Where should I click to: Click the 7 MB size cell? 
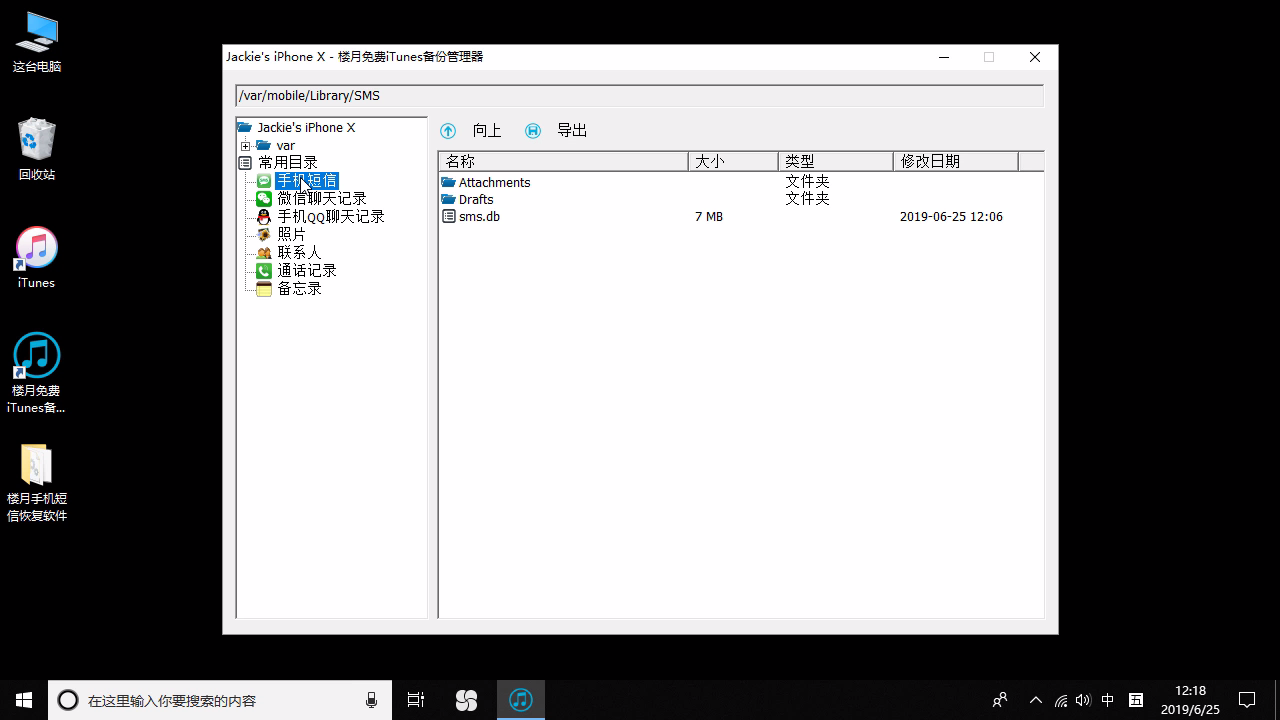709,217
